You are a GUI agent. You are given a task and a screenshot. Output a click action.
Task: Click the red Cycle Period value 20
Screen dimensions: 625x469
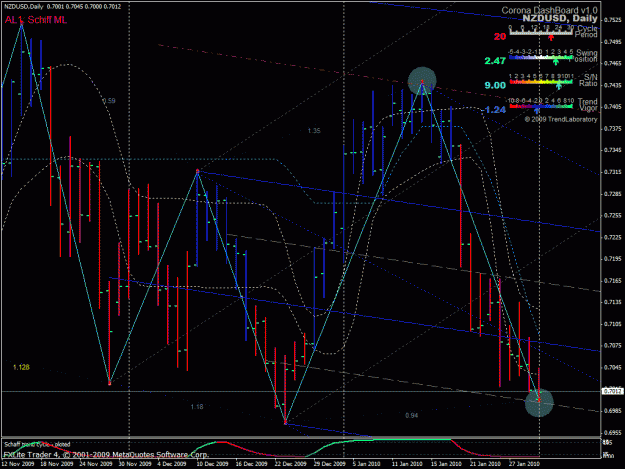point(500,37)
